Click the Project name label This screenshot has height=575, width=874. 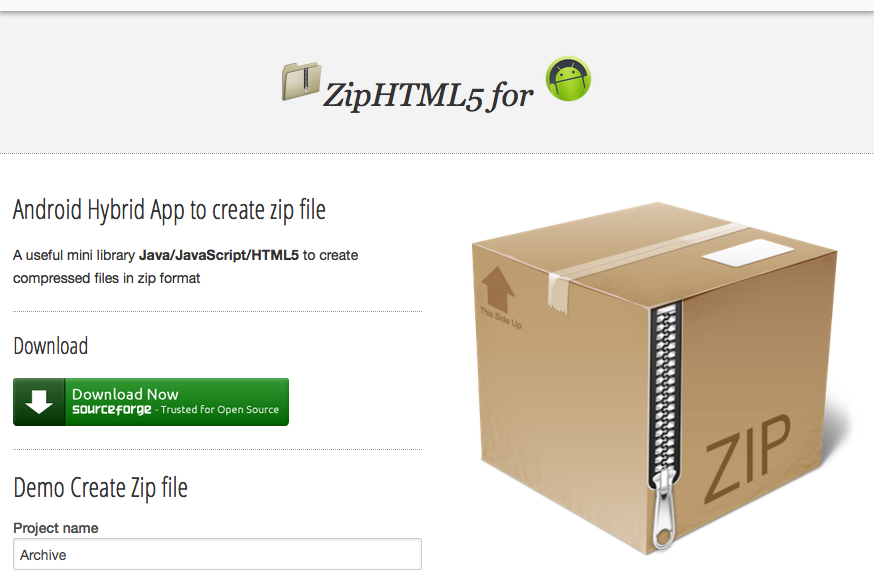pos(56,528)
